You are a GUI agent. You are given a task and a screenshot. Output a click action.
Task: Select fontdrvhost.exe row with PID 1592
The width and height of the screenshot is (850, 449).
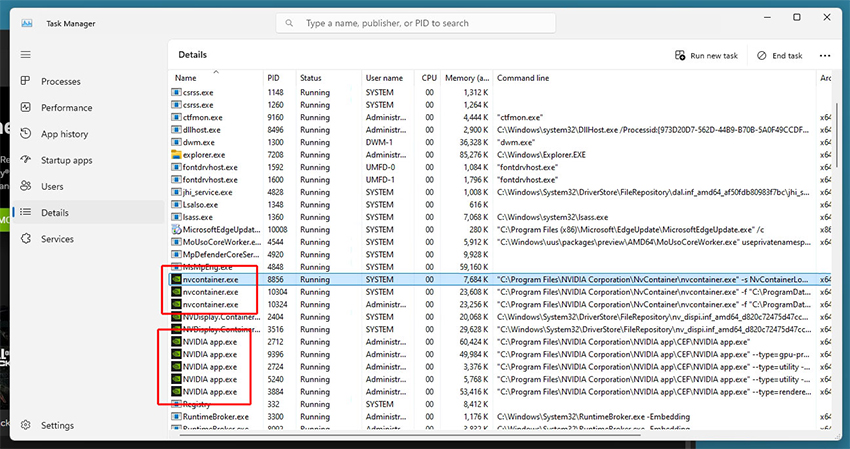point(500,167)
